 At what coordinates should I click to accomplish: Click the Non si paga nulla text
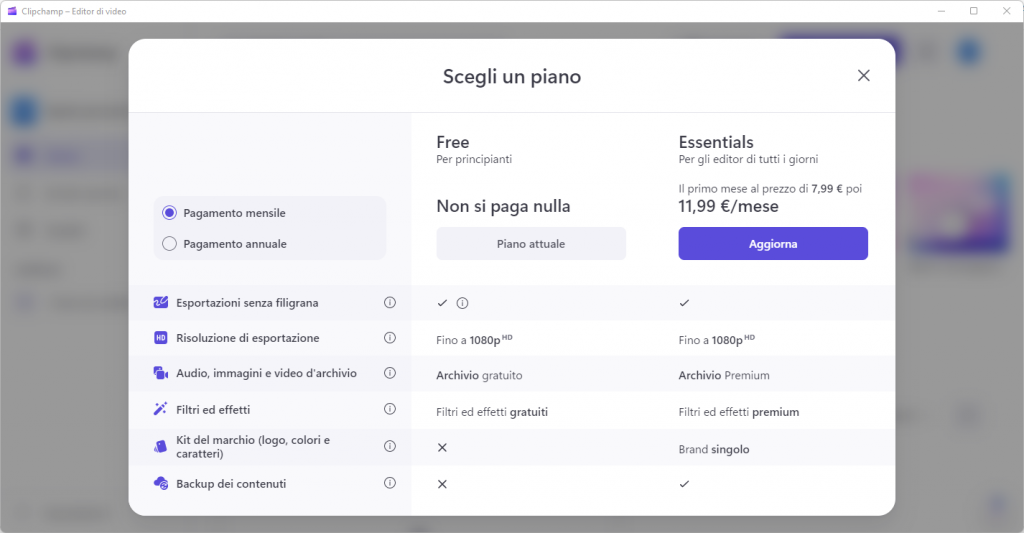coord(504,206)
